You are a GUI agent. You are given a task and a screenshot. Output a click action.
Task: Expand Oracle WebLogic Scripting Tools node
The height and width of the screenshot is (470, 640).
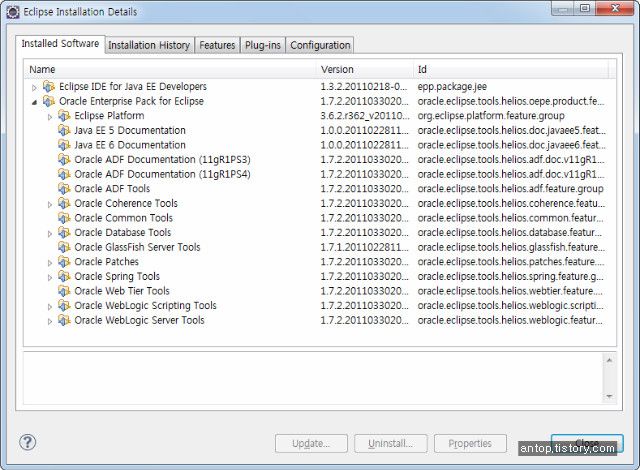point(50,307)
